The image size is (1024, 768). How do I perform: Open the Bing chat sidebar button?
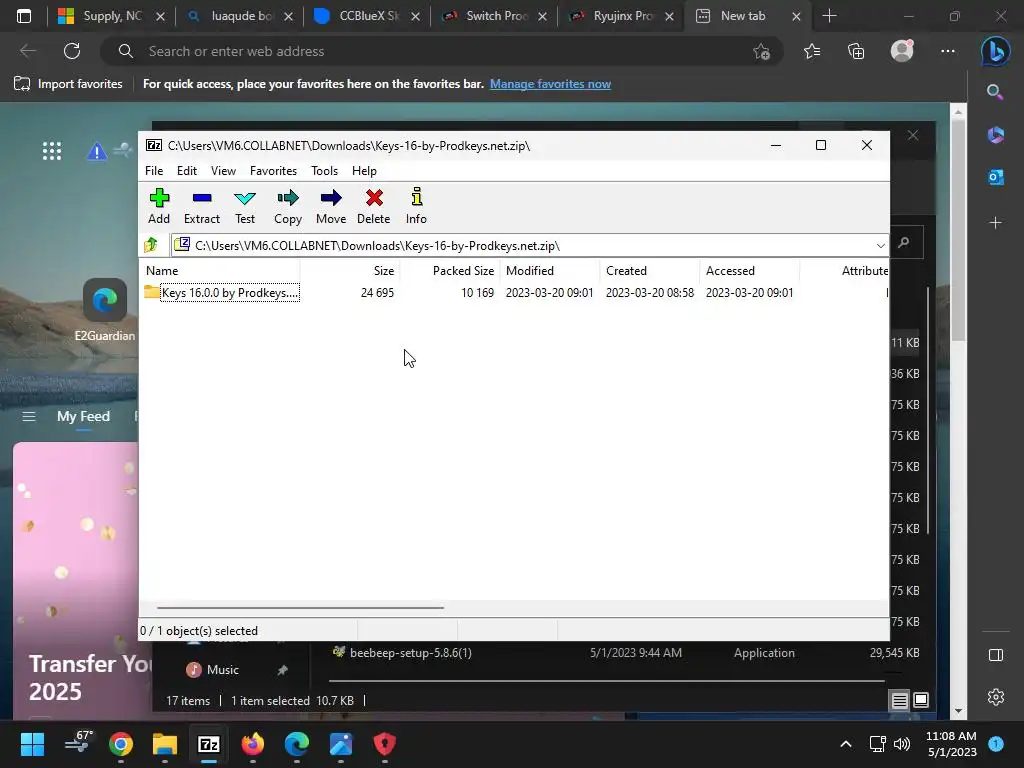point(995,51)
